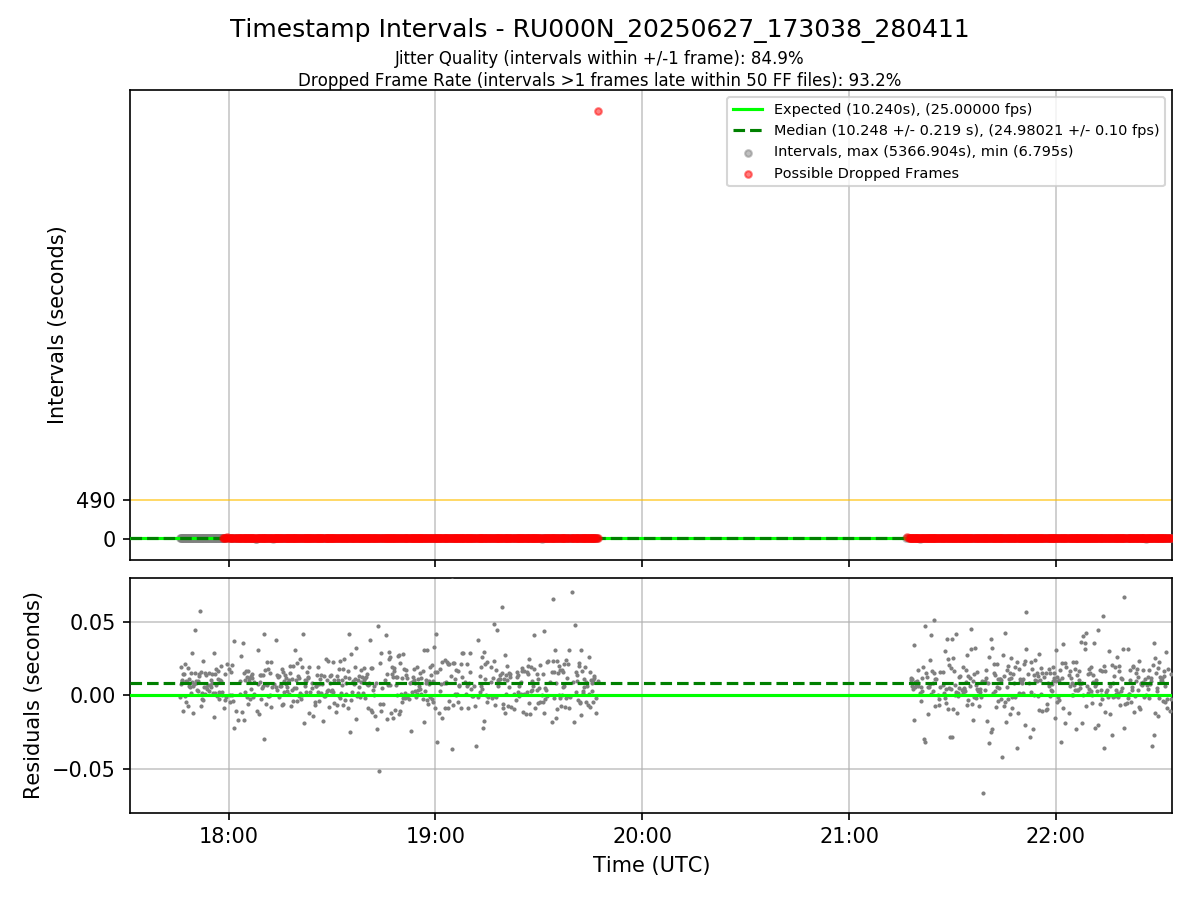Click the '490' y-axis tick label
The image size is (1200, 900).
[x=96, y=500]
